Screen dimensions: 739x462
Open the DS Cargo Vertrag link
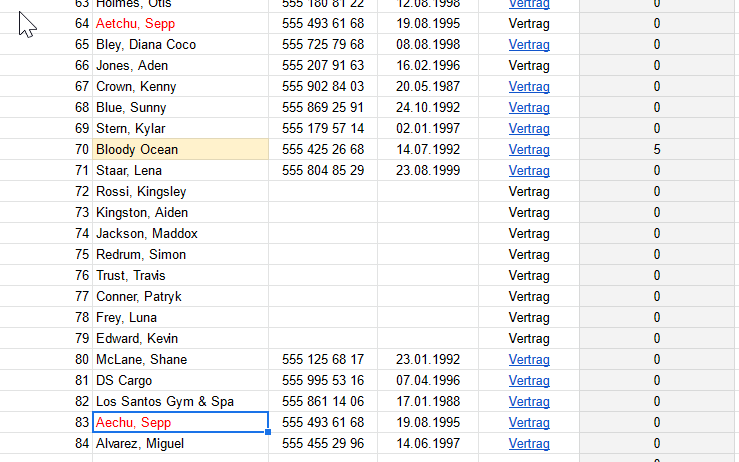tap(529, 380)
